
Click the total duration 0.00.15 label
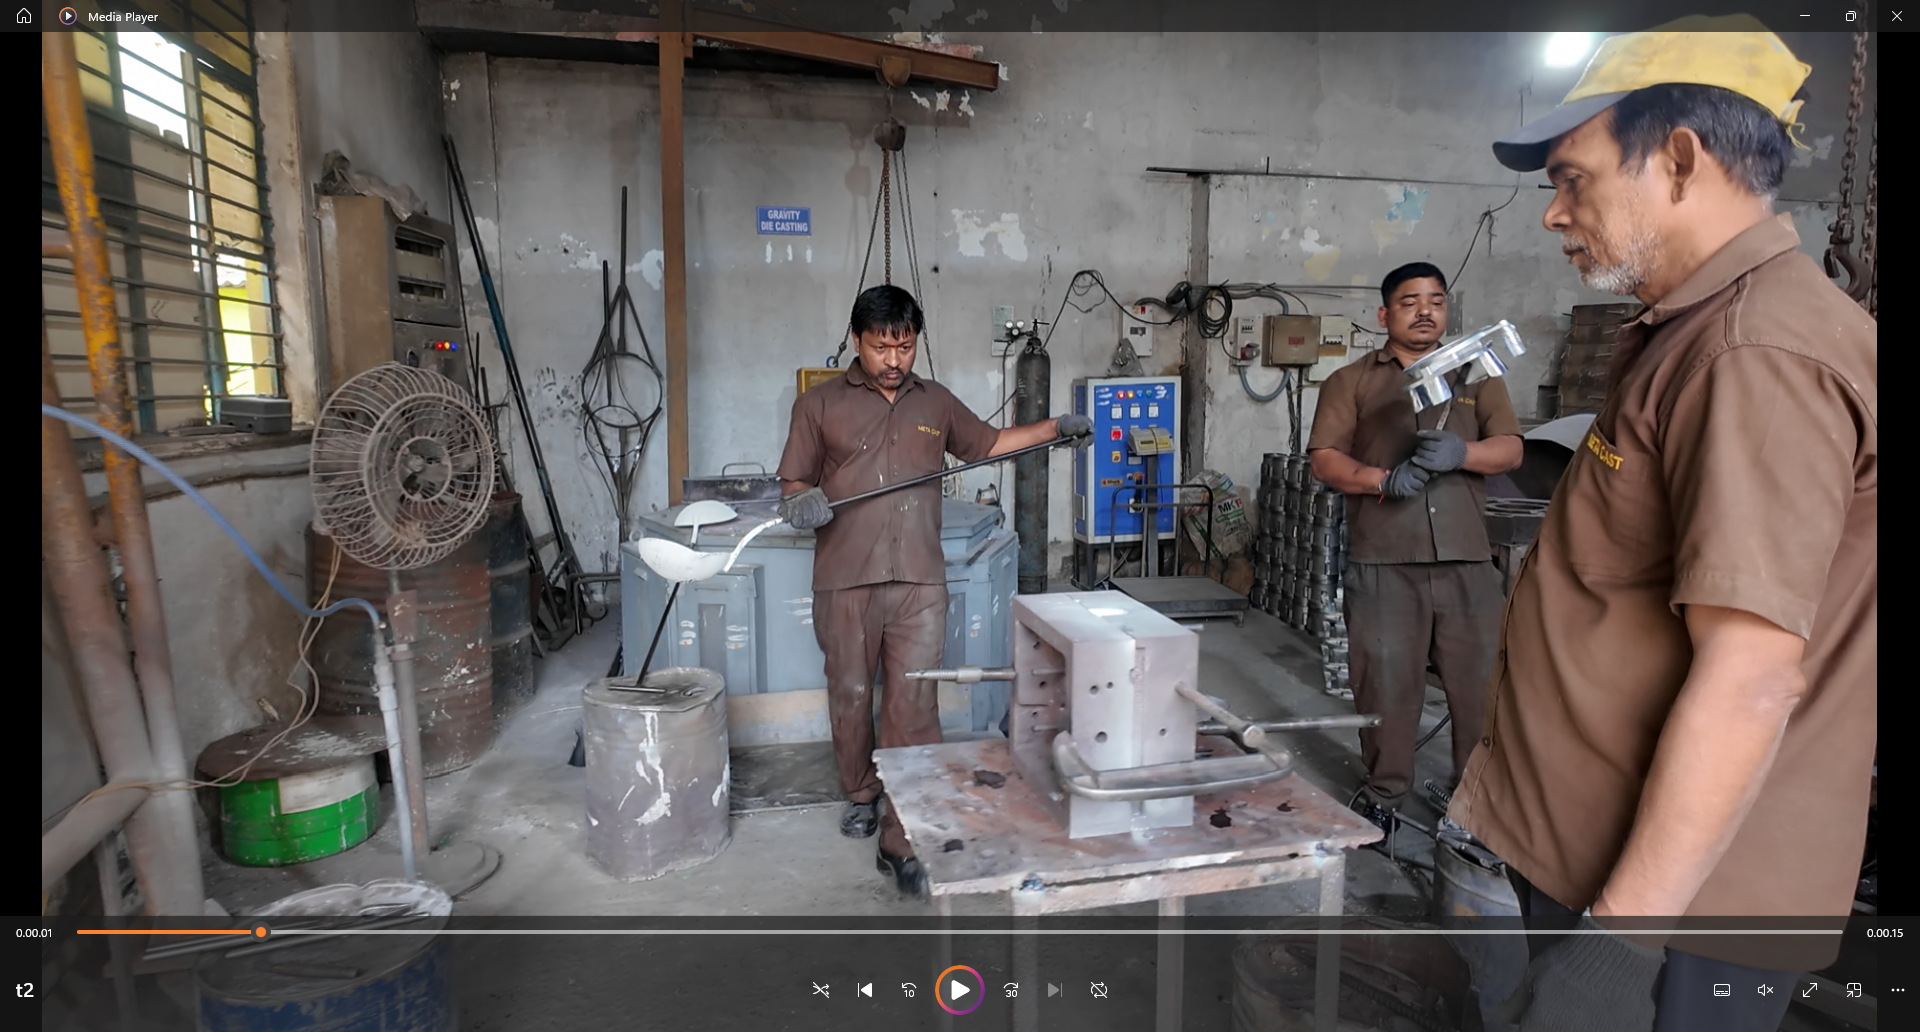coord(1885,933)
